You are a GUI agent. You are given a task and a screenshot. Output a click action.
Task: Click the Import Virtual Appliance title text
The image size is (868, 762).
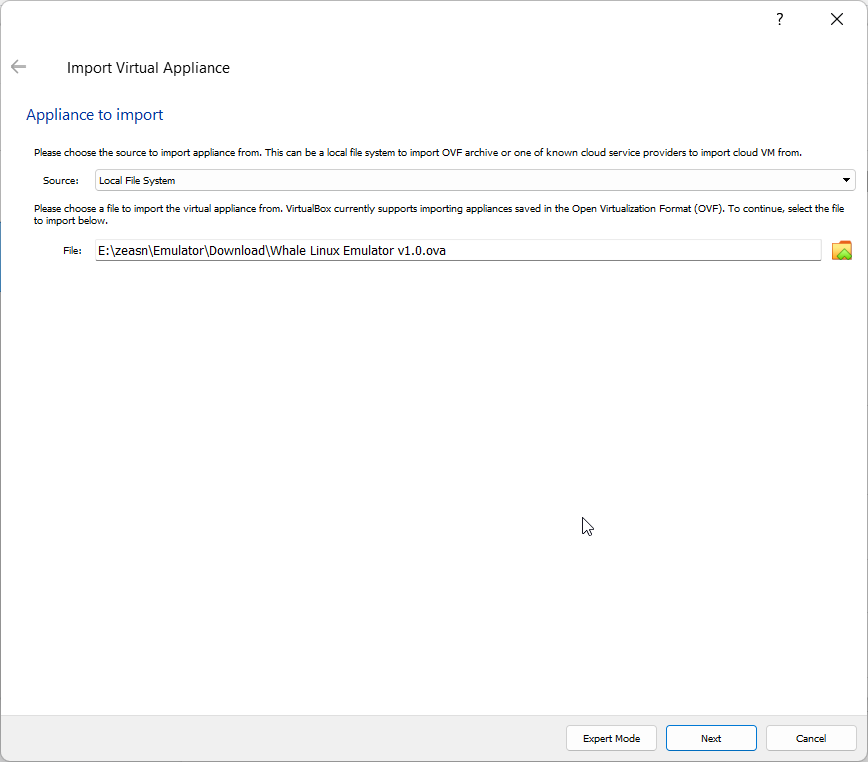[148, 68]
